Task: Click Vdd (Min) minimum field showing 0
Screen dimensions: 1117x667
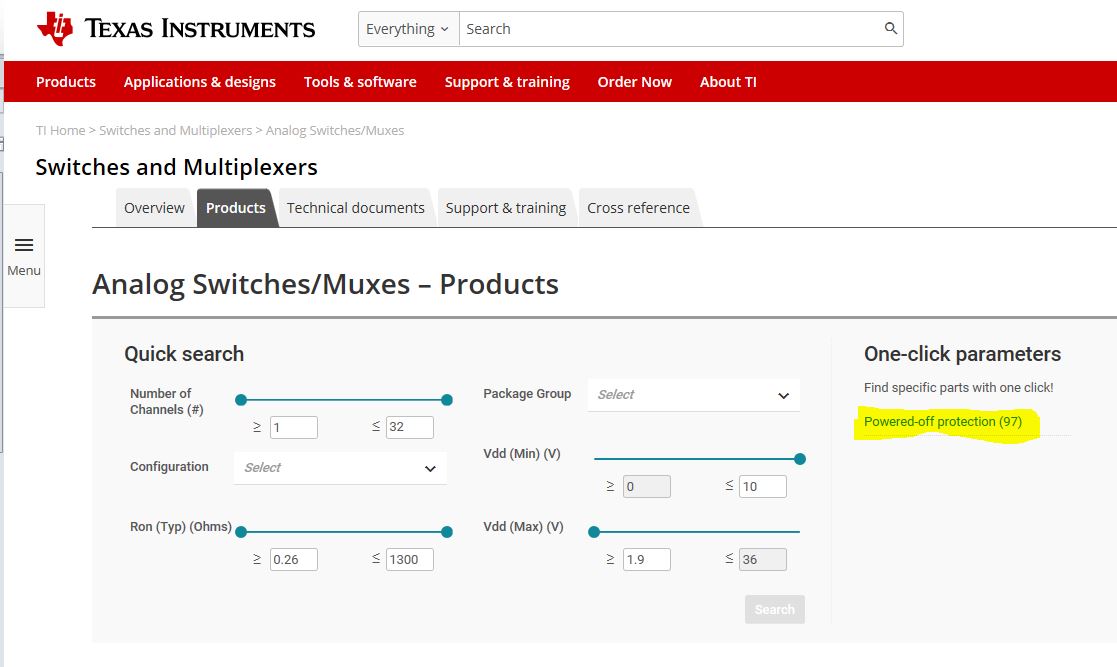Action: pyautogui.click(x=647, y=487)
